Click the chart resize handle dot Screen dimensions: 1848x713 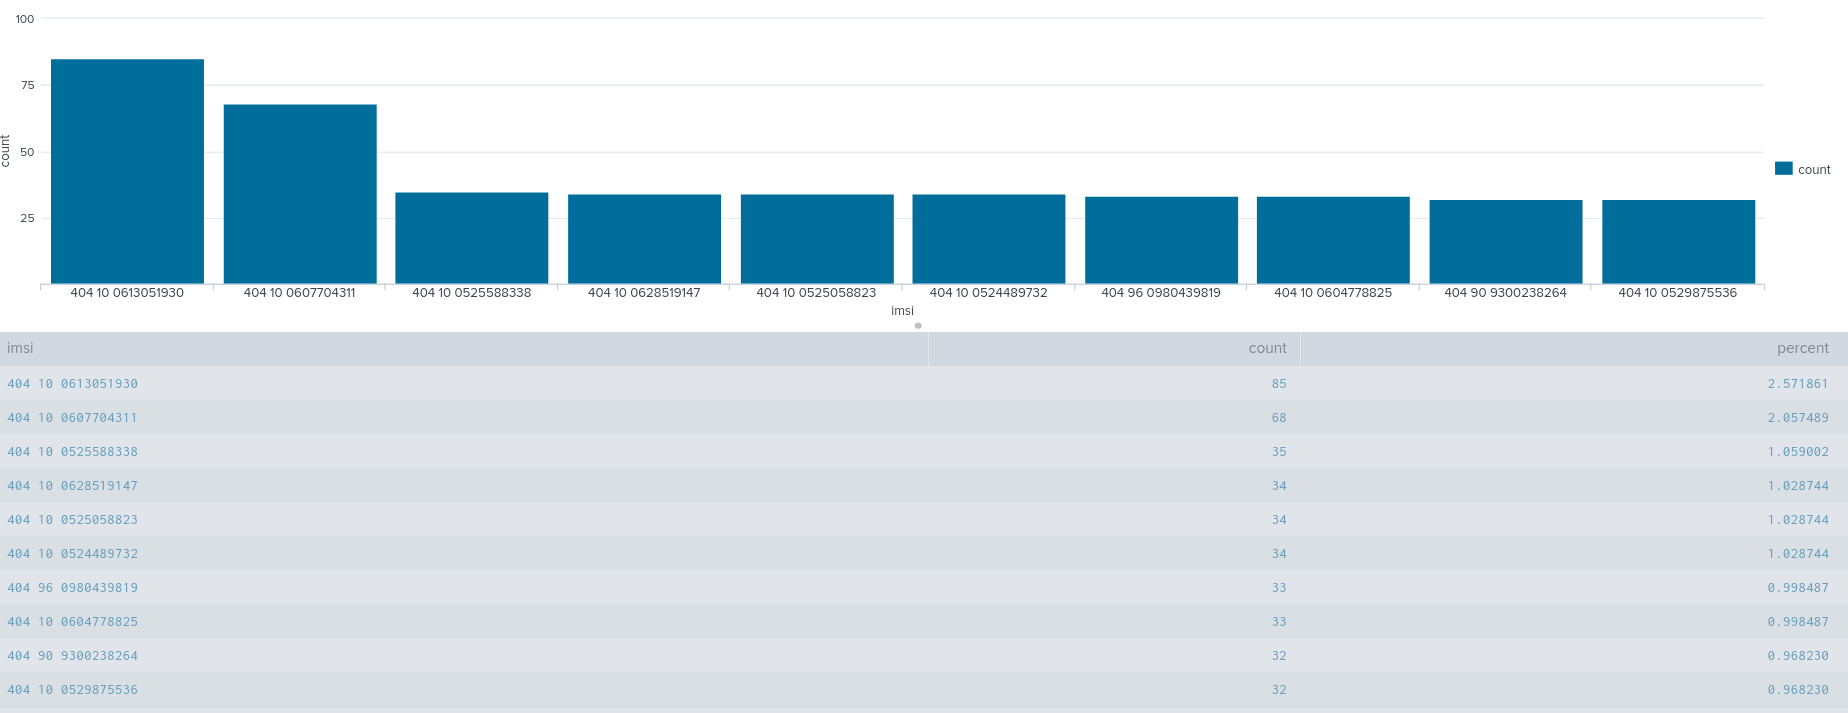[x=918, y=326]
